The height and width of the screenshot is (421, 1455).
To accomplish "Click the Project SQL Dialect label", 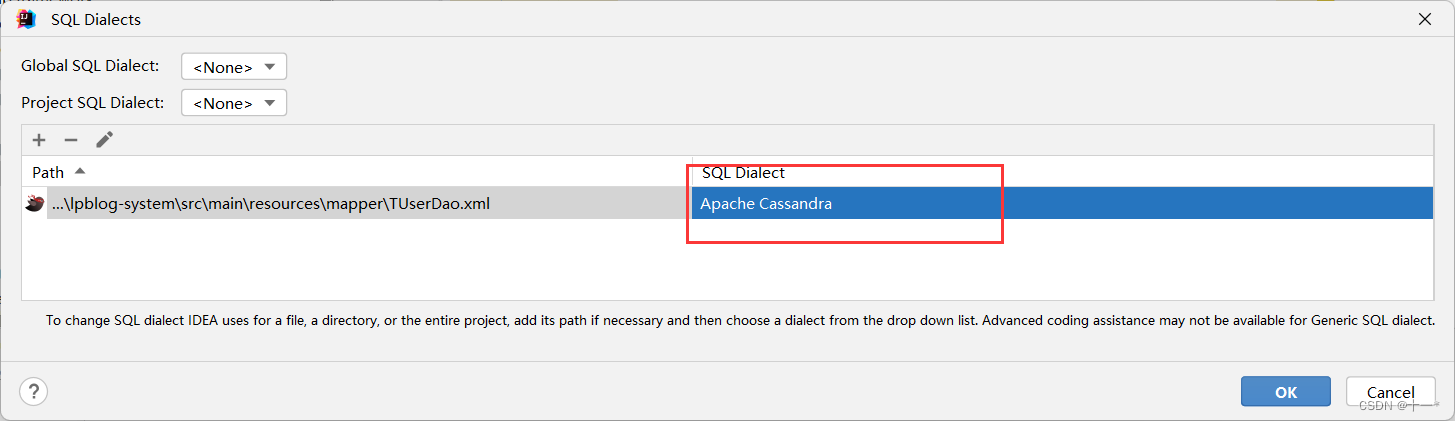I will coord(93,102).
